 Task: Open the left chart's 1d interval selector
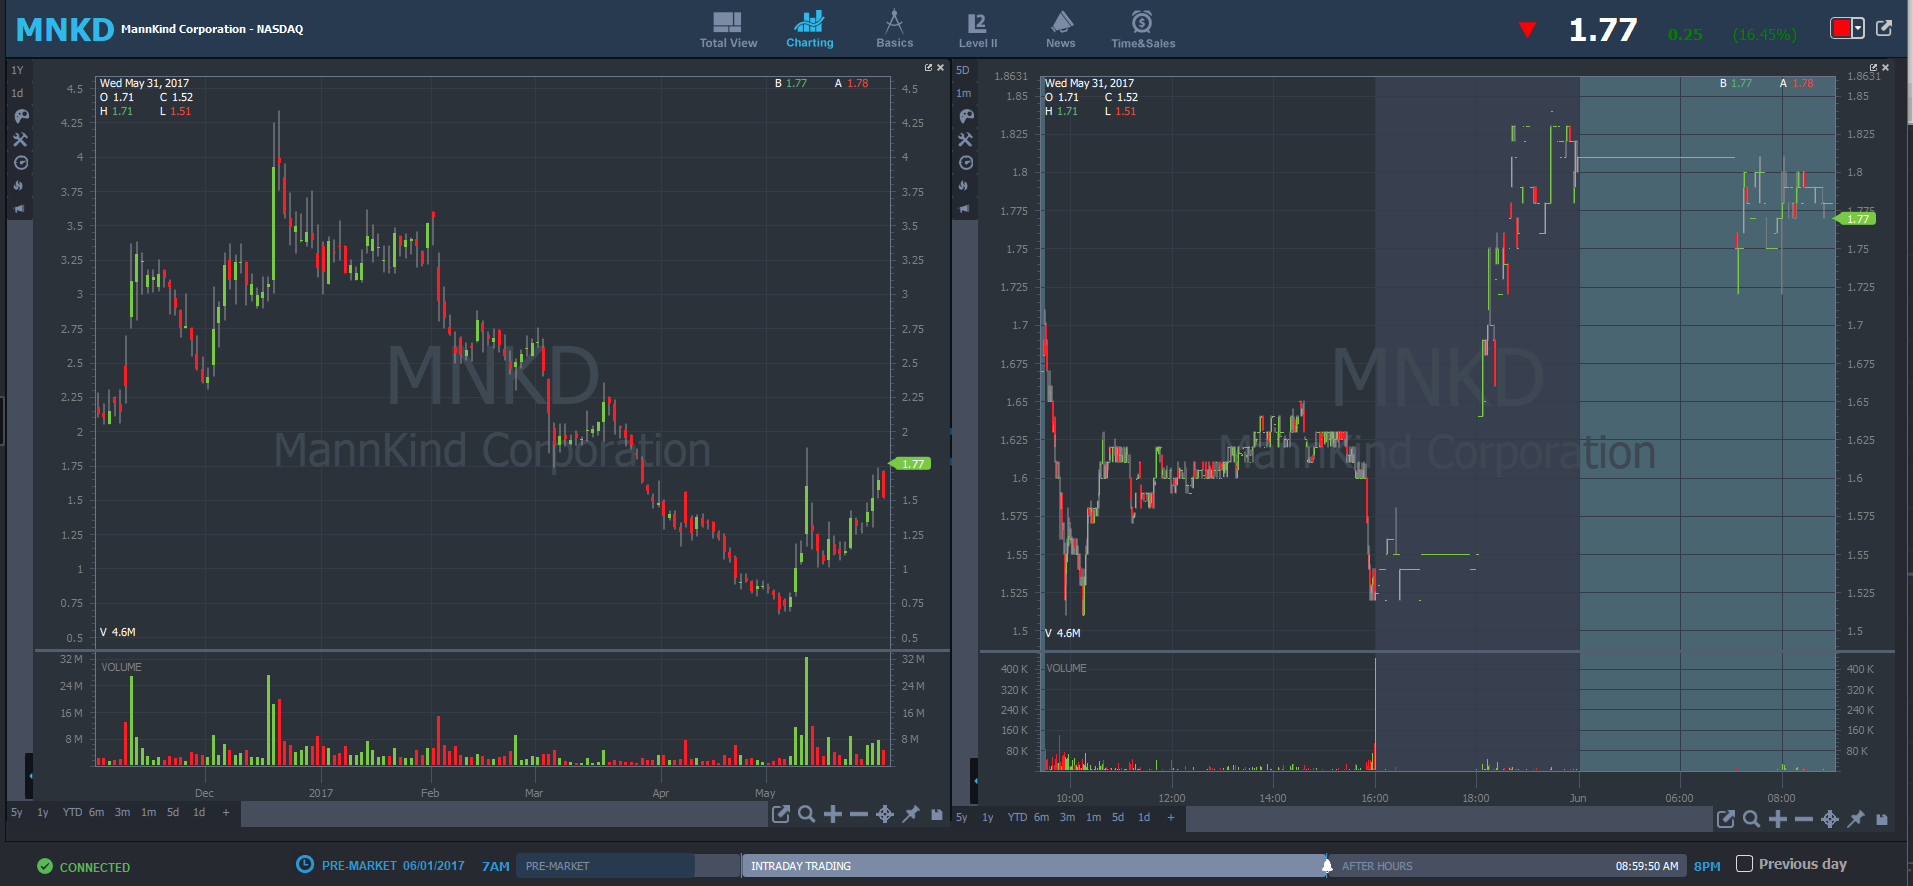(x=17, y=93)
